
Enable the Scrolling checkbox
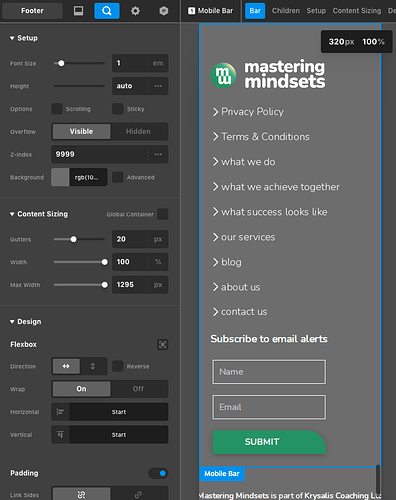[x=57, y=109]
